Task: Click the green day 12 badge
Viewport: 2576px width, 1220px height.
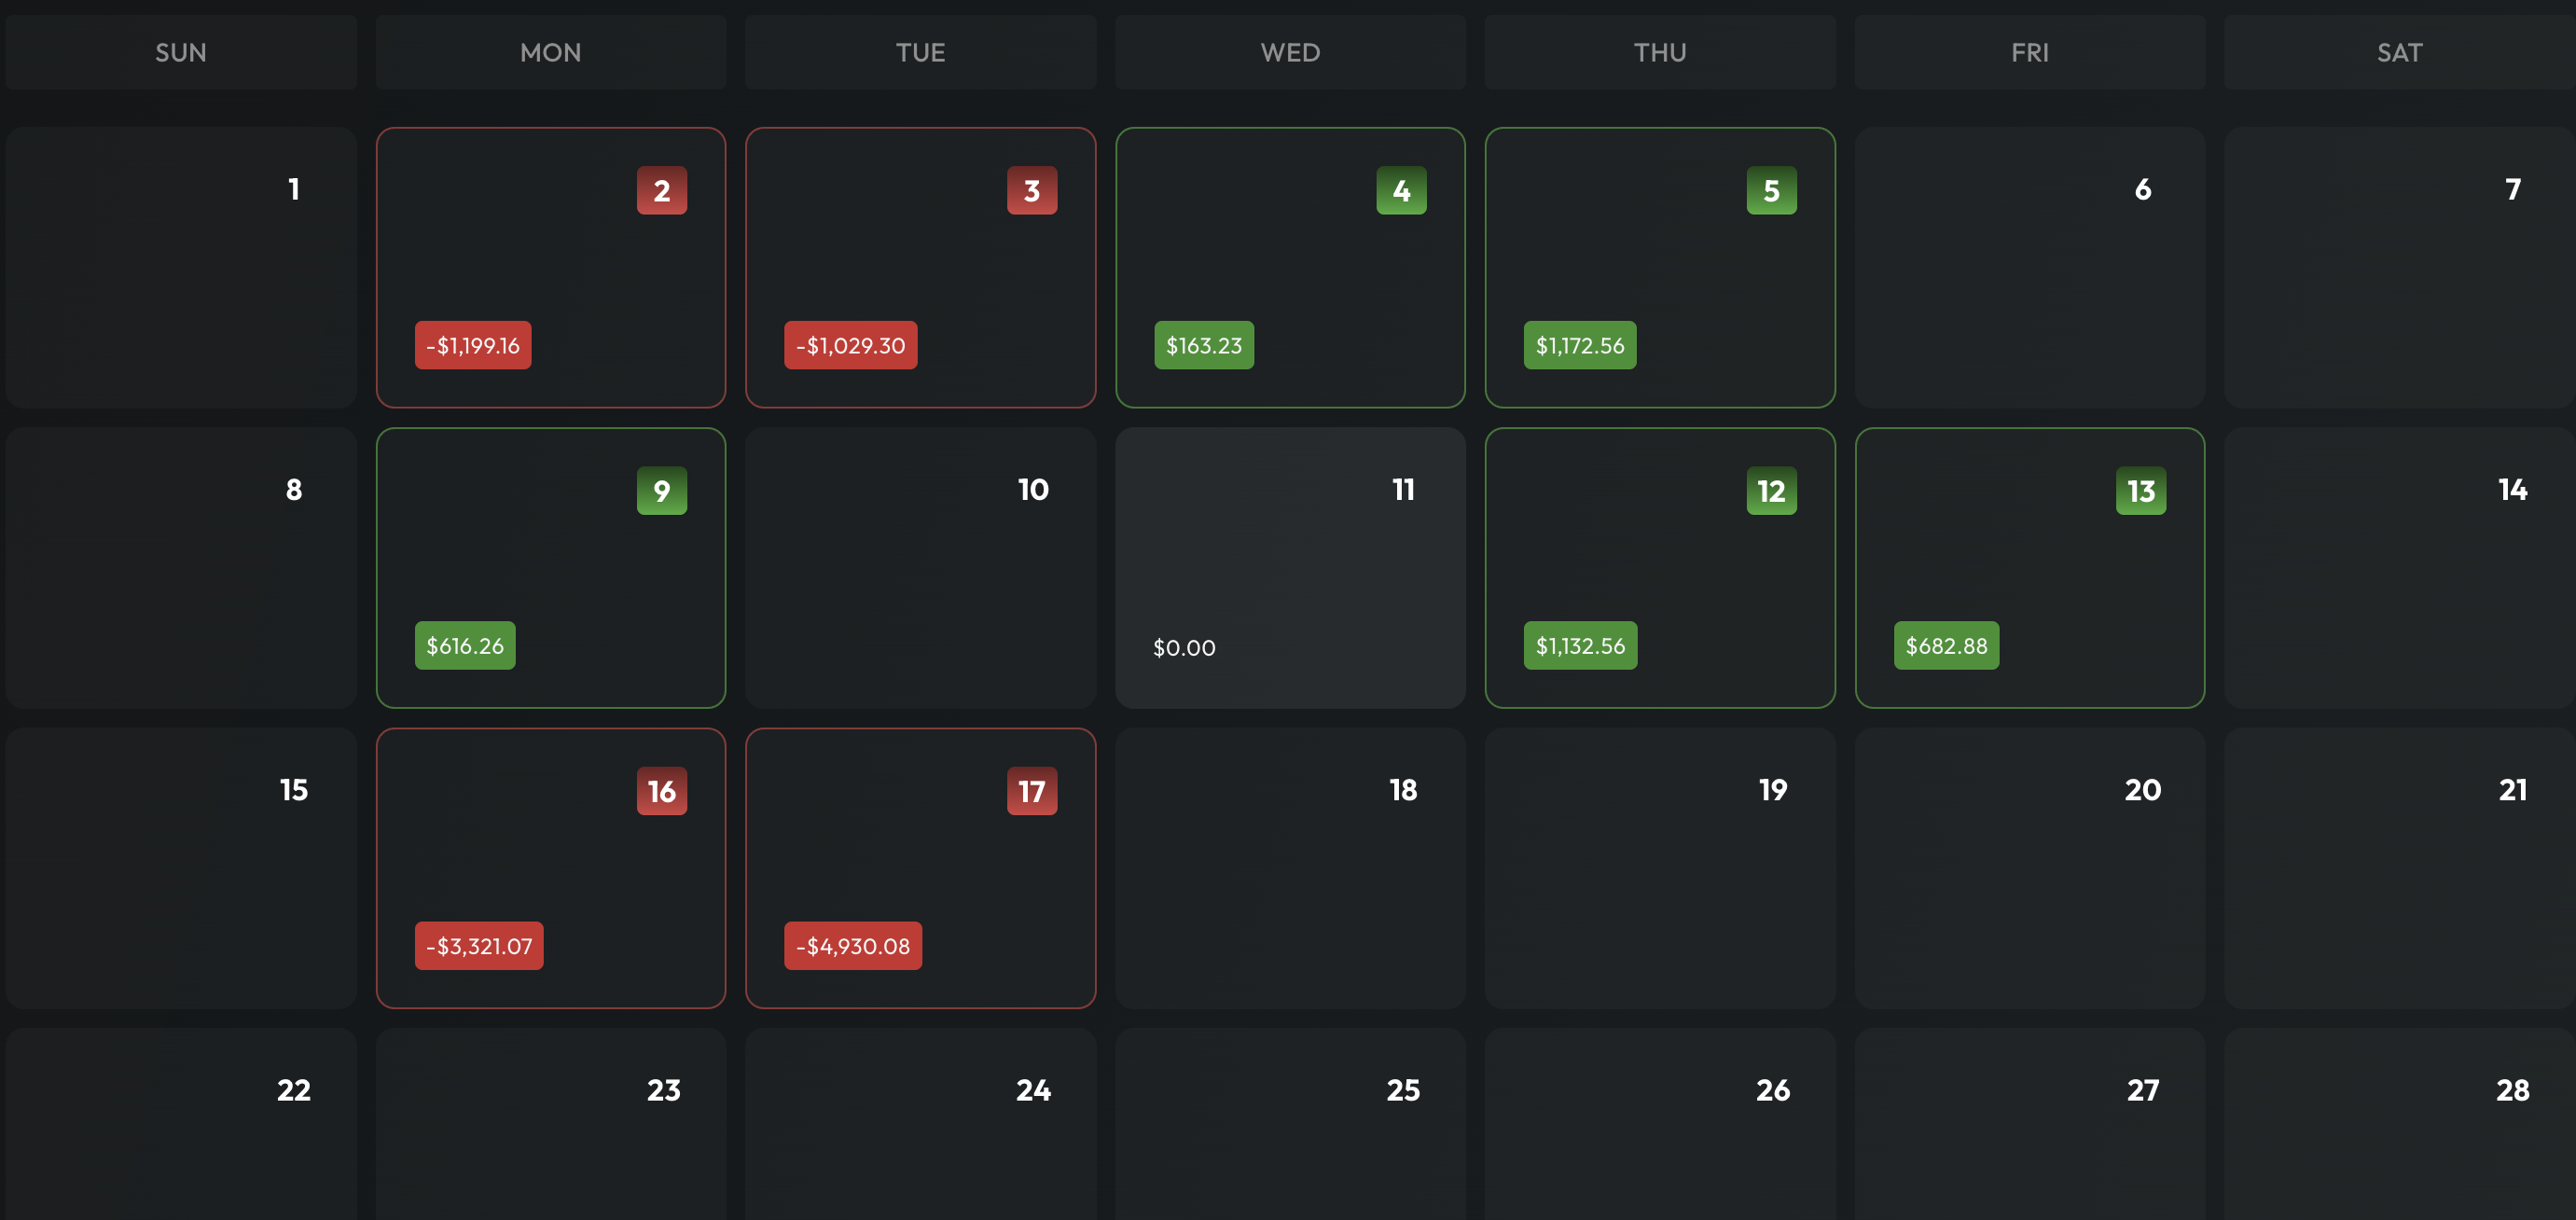Action: [1771, 491]
